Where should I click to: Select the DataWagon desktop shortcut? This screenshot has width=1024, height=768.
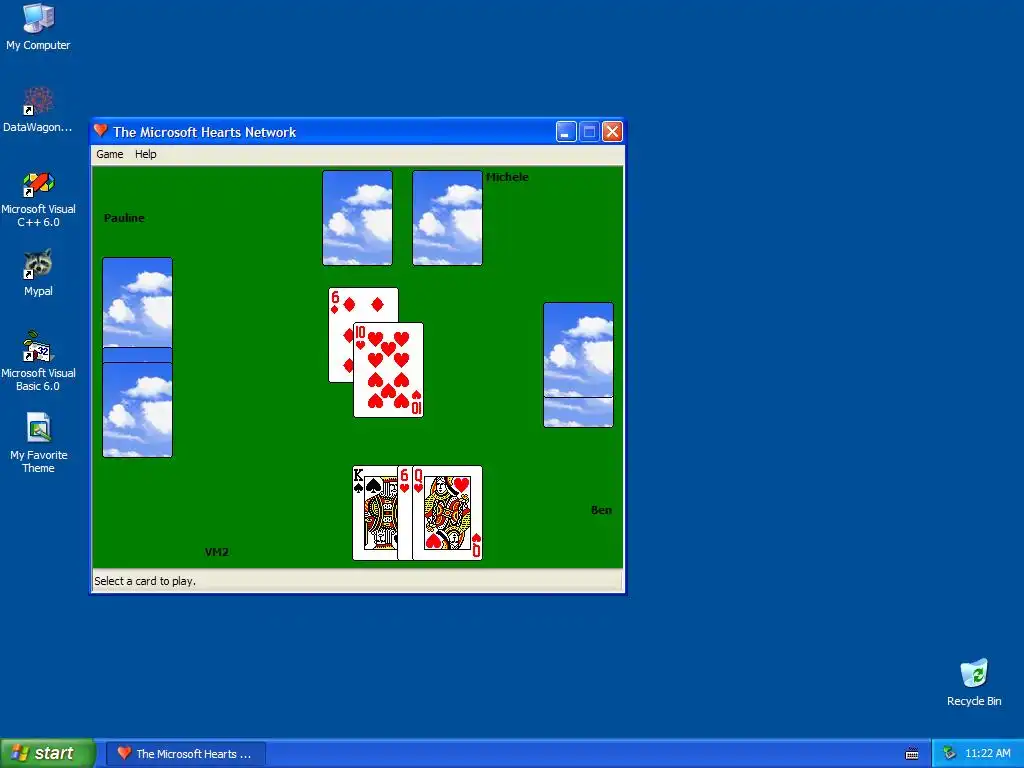click(38, 110)
